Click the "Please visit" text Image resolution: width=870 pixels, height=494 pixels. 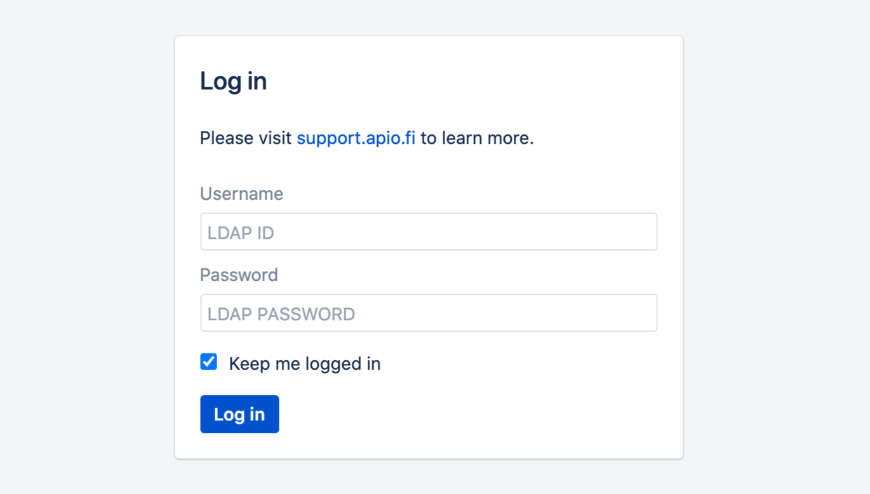pyautogui.click(x=246, y=138)
